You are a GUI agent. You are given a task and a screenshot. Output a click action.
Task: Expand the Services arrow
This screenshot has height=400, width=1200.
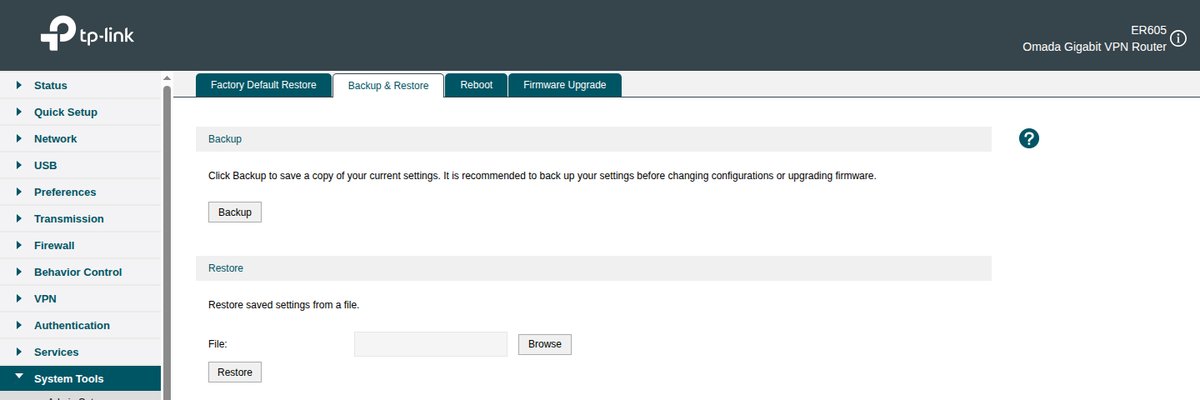tap(19, 352)
